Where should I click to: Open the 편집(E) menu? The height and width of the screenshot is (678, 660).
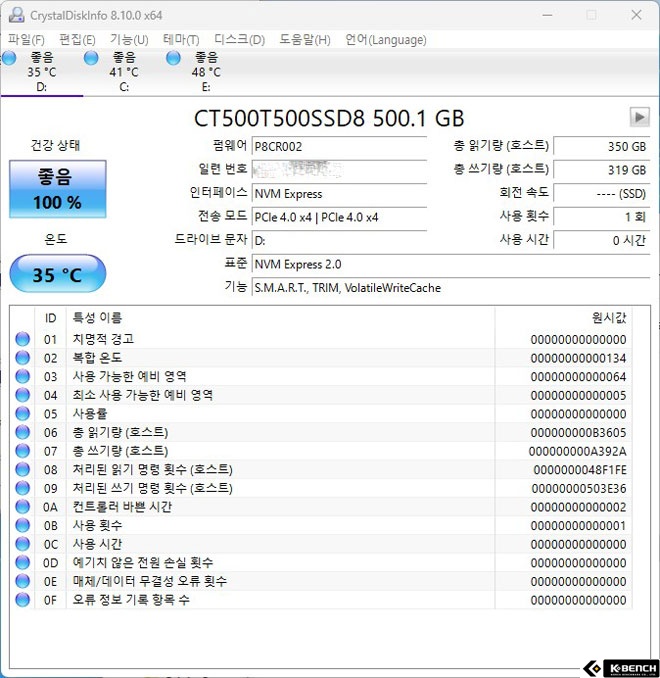(77, 40)
